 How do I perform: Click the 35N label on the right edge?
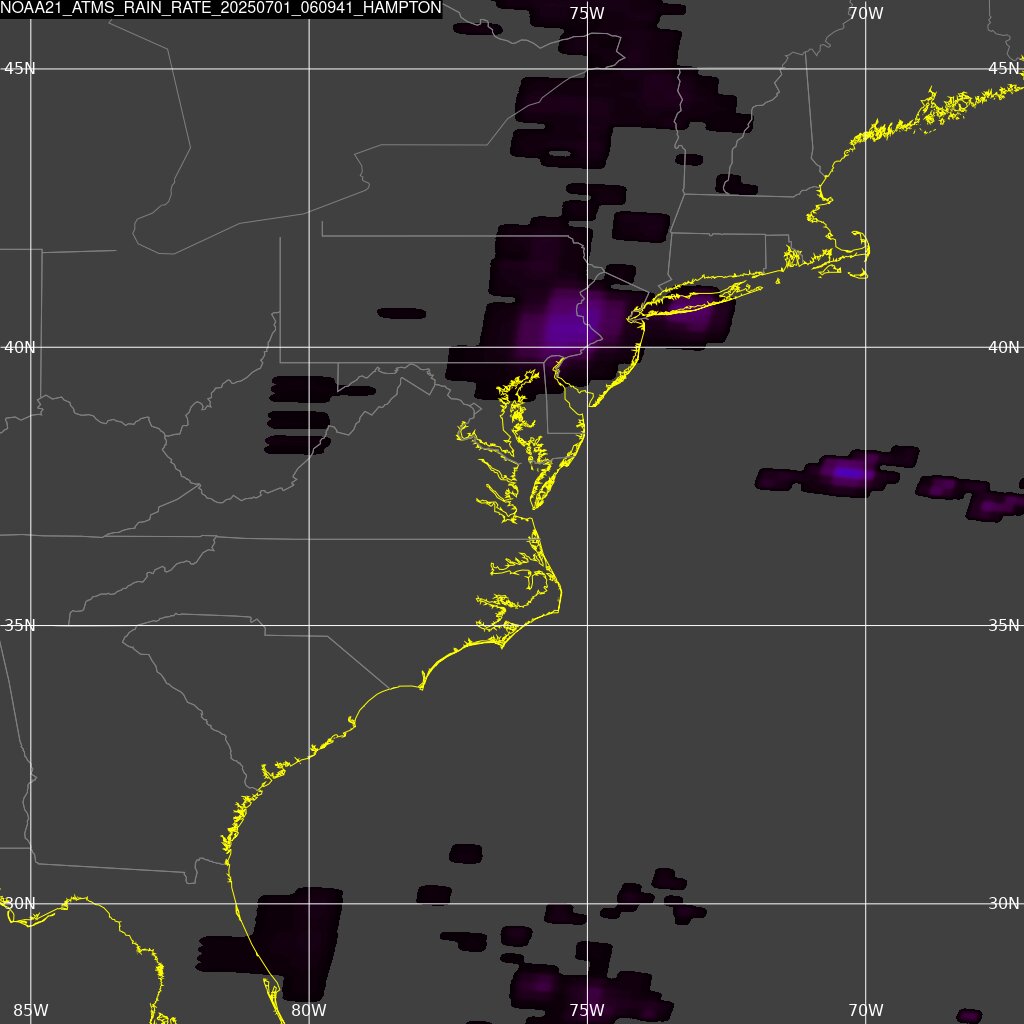click(1004, 626)
